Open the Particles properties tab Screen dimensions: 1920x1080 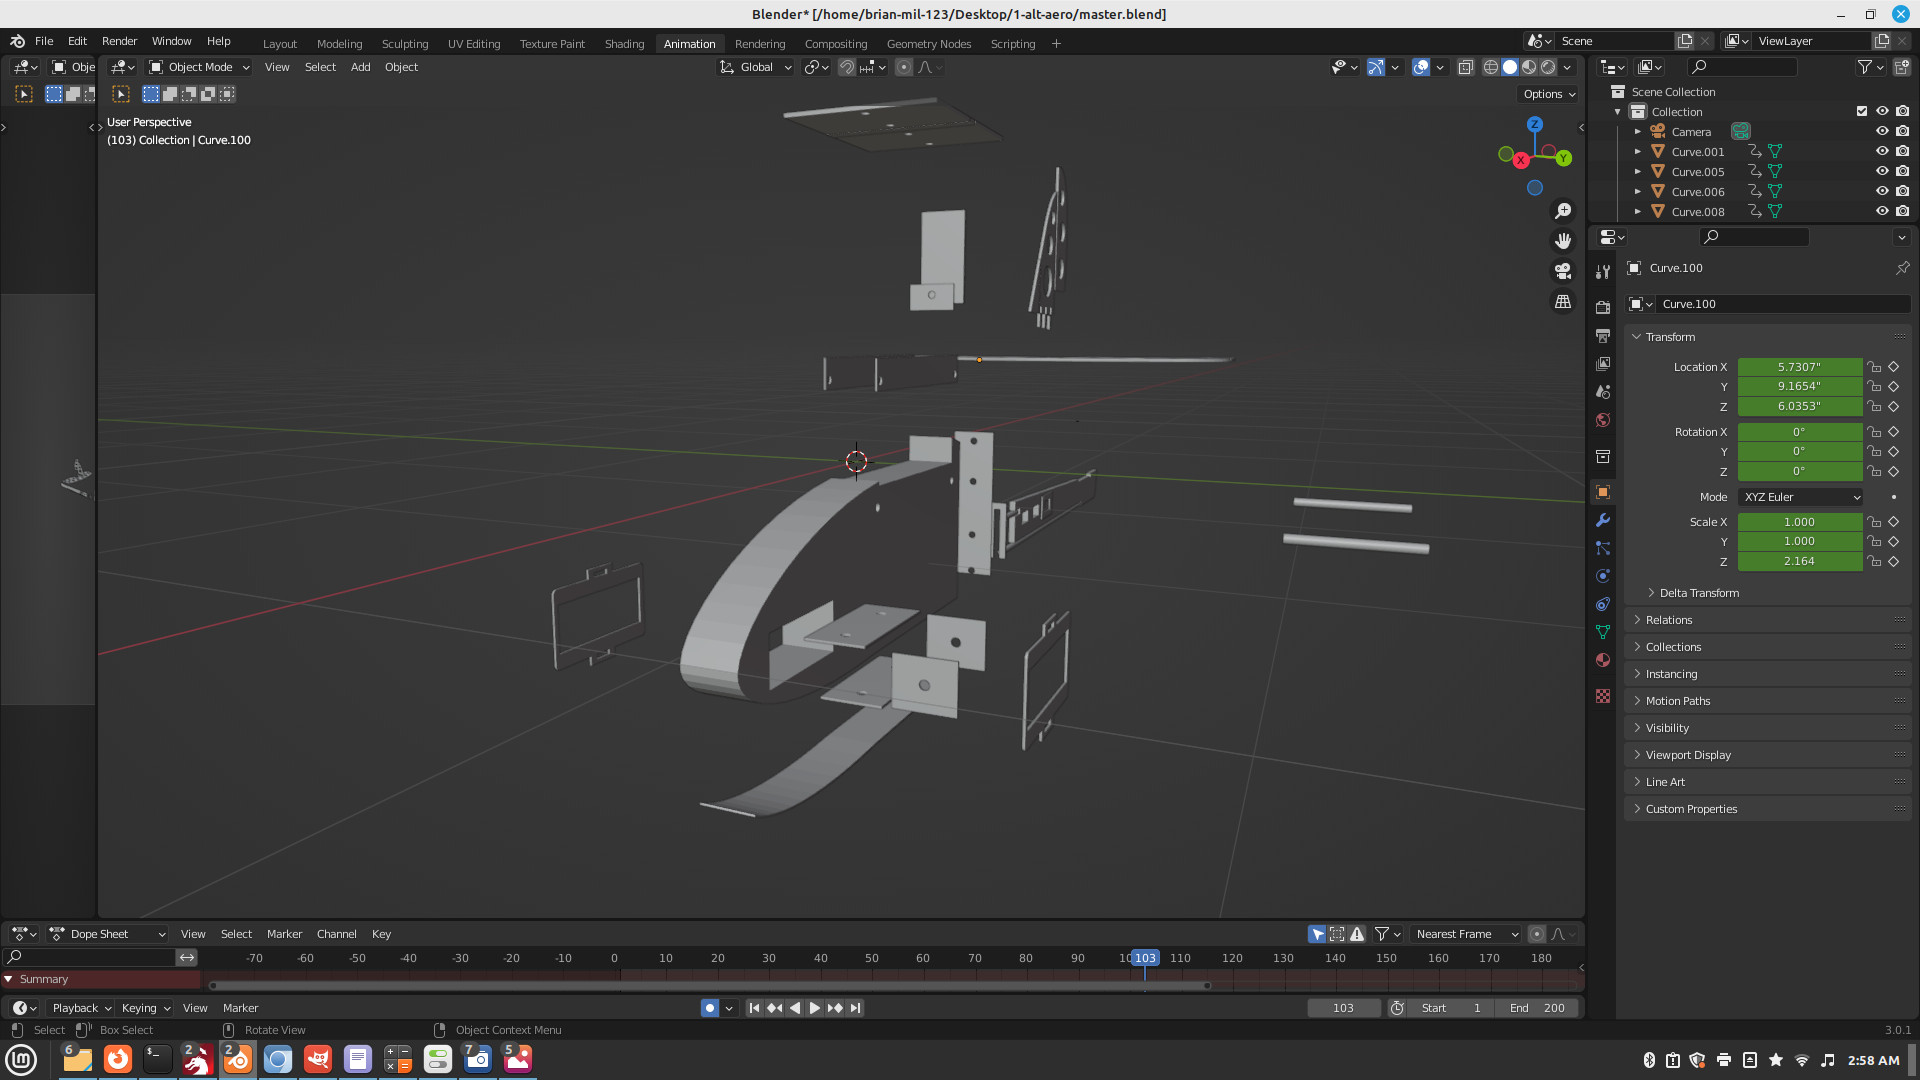[1603, 548]
